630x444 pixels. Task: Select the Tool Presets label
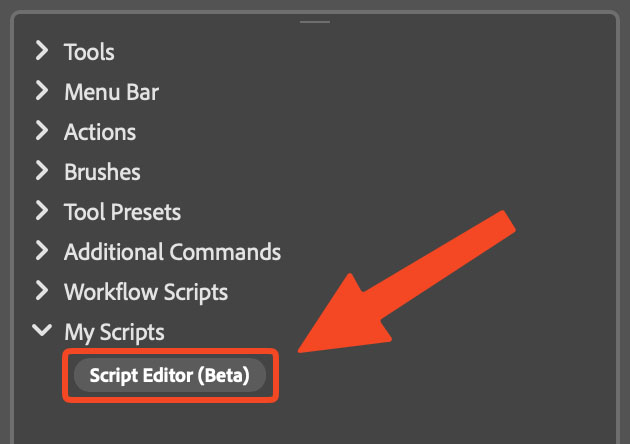[123, 212]
